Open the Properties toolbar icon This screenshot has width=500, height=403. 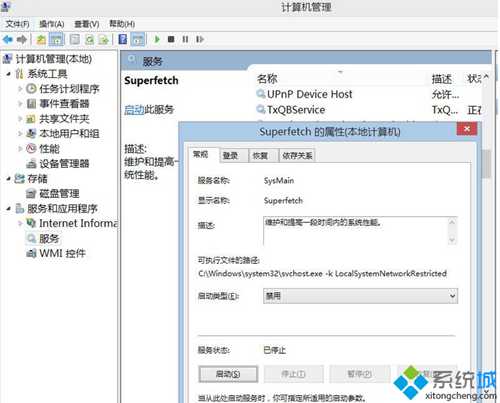74,40
